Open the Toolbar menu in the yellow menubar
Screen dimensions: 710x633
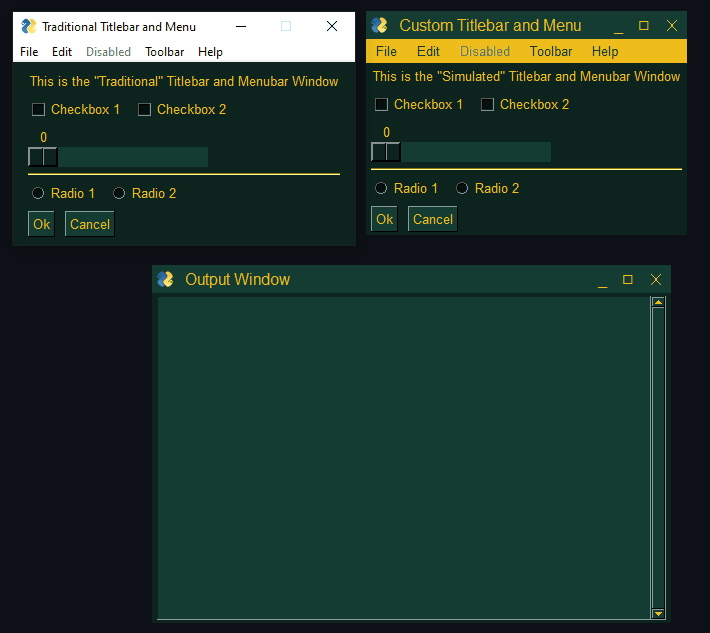551,51
